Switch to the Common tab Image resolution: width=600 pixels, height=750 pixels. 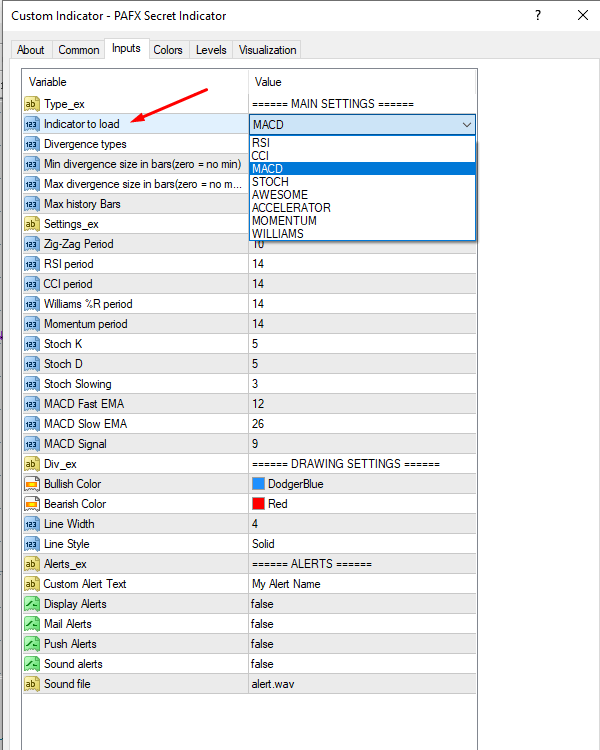(x=79, y=50)
